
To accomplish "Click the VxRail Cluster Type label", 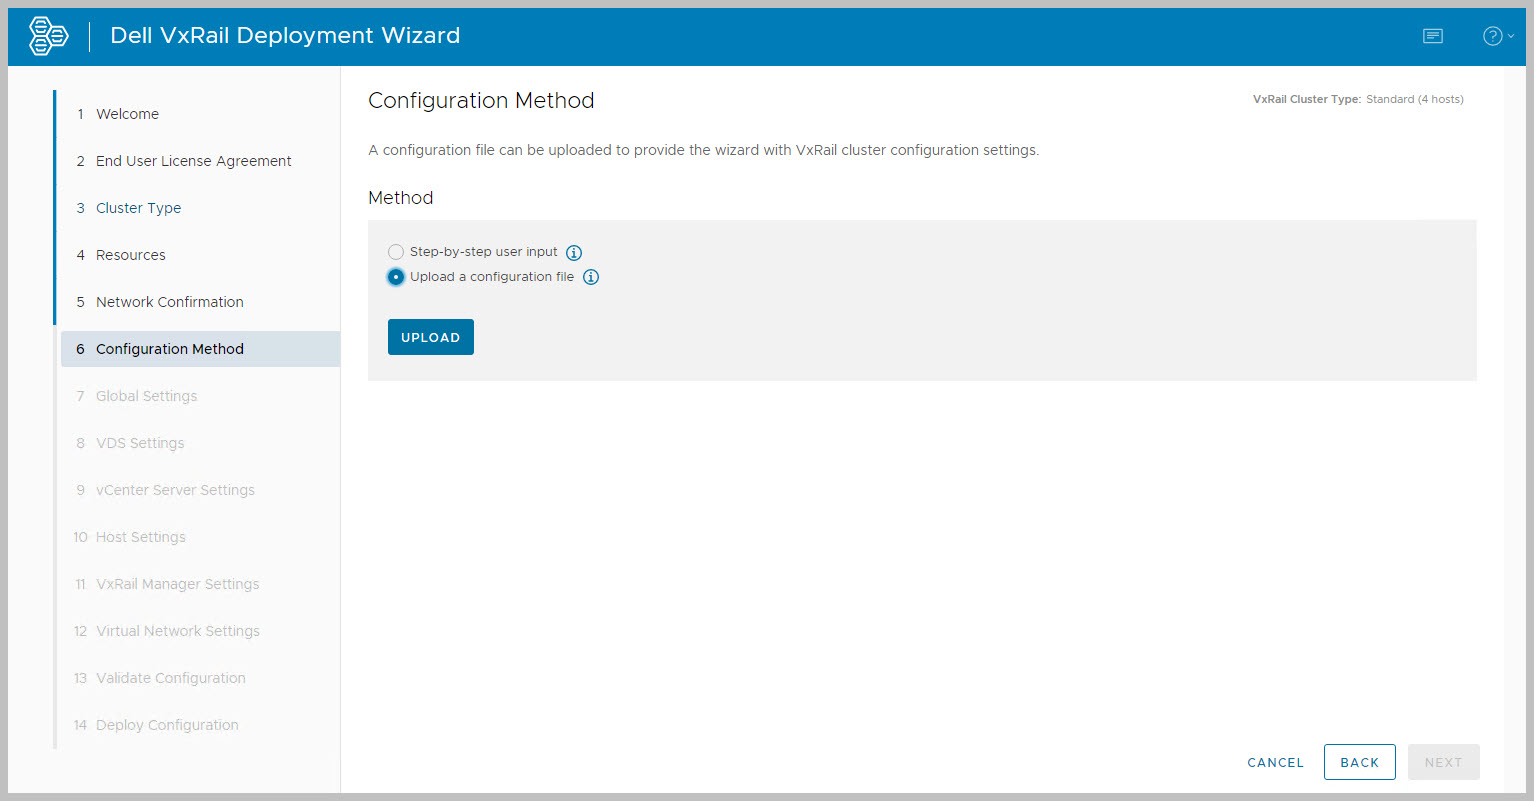I will pos(1307,99).
